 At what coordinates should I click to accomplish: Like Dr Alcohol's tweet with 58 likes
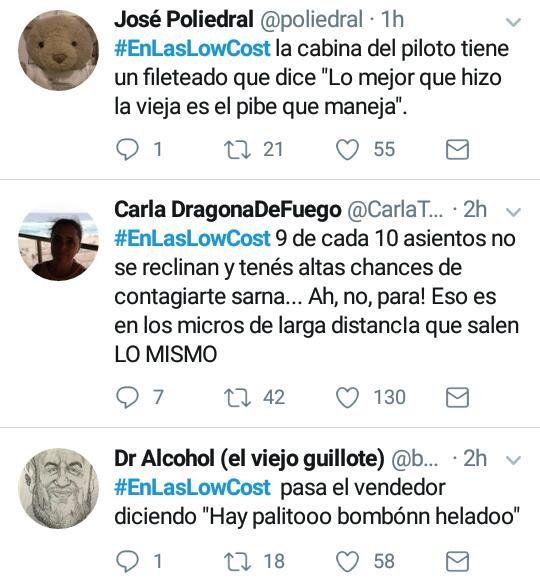click(347, 561)
